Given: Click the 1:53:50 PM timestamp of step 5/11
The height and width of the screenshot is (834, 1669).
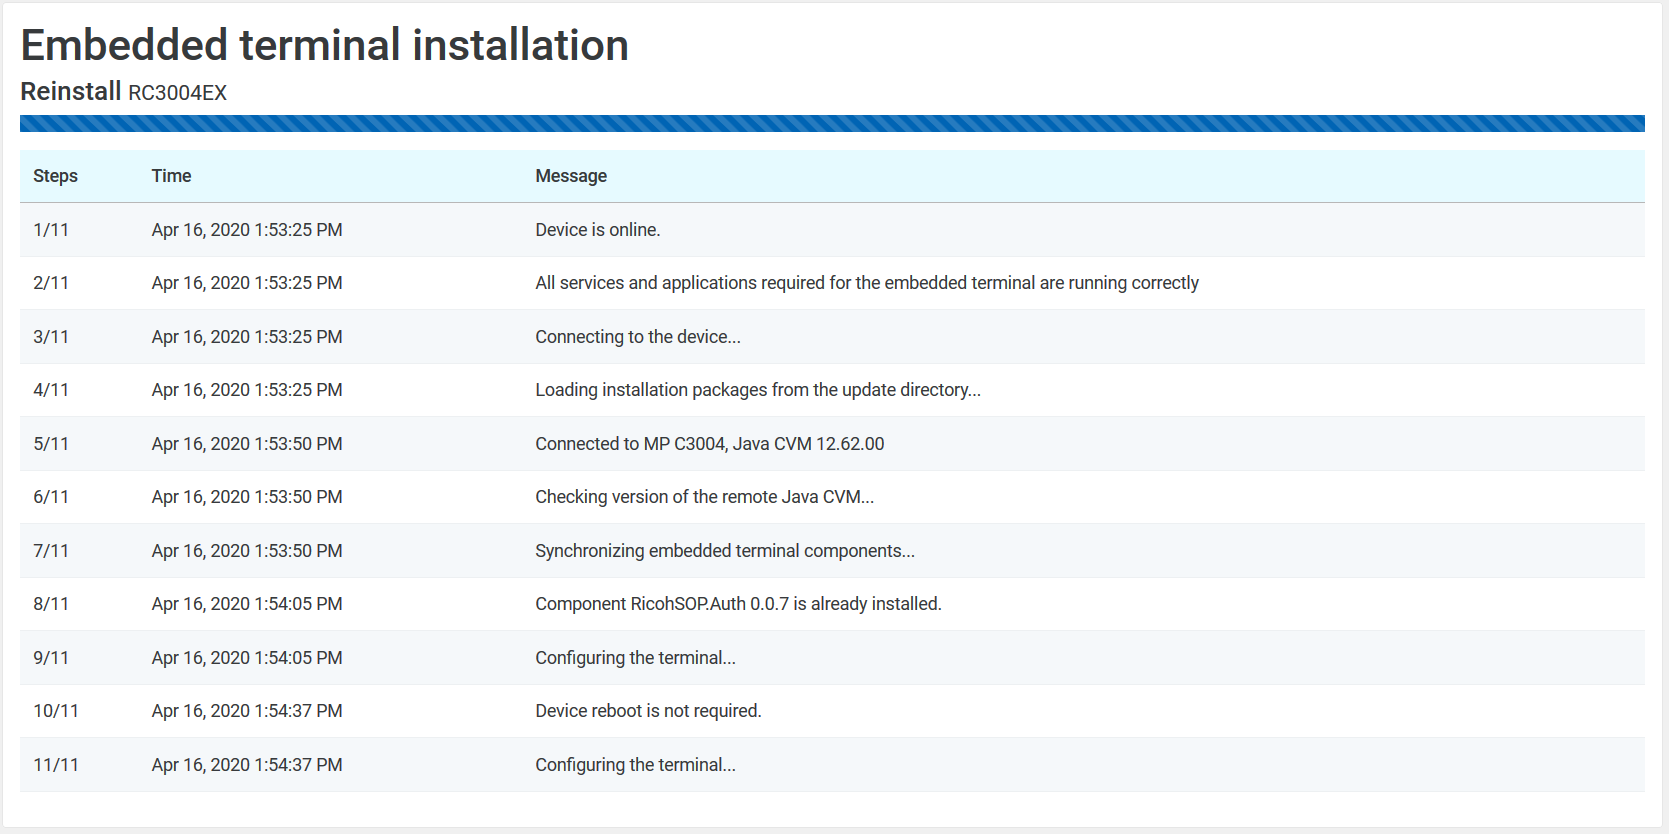Looking at the screenshot, I should 247,444.
